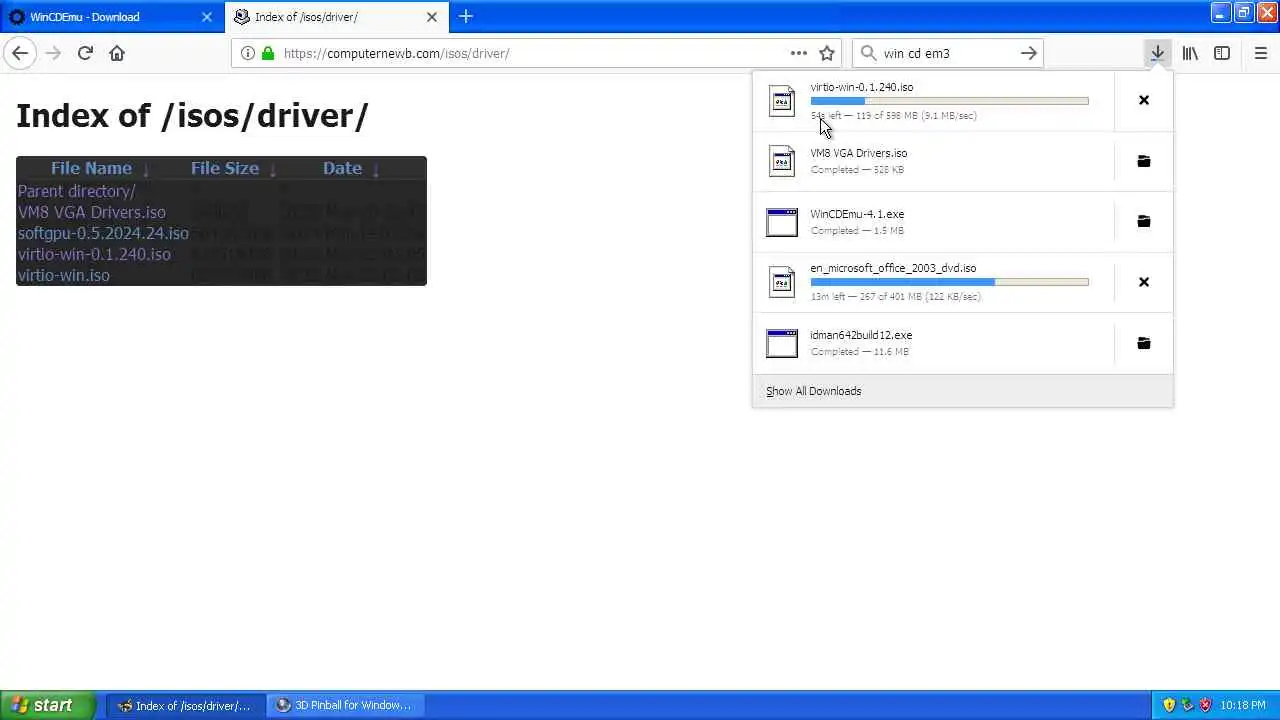Viewport: 1280px width, 720px height.
Task: Open the Library icon in toolbar
Action: tap(1190, 53)
